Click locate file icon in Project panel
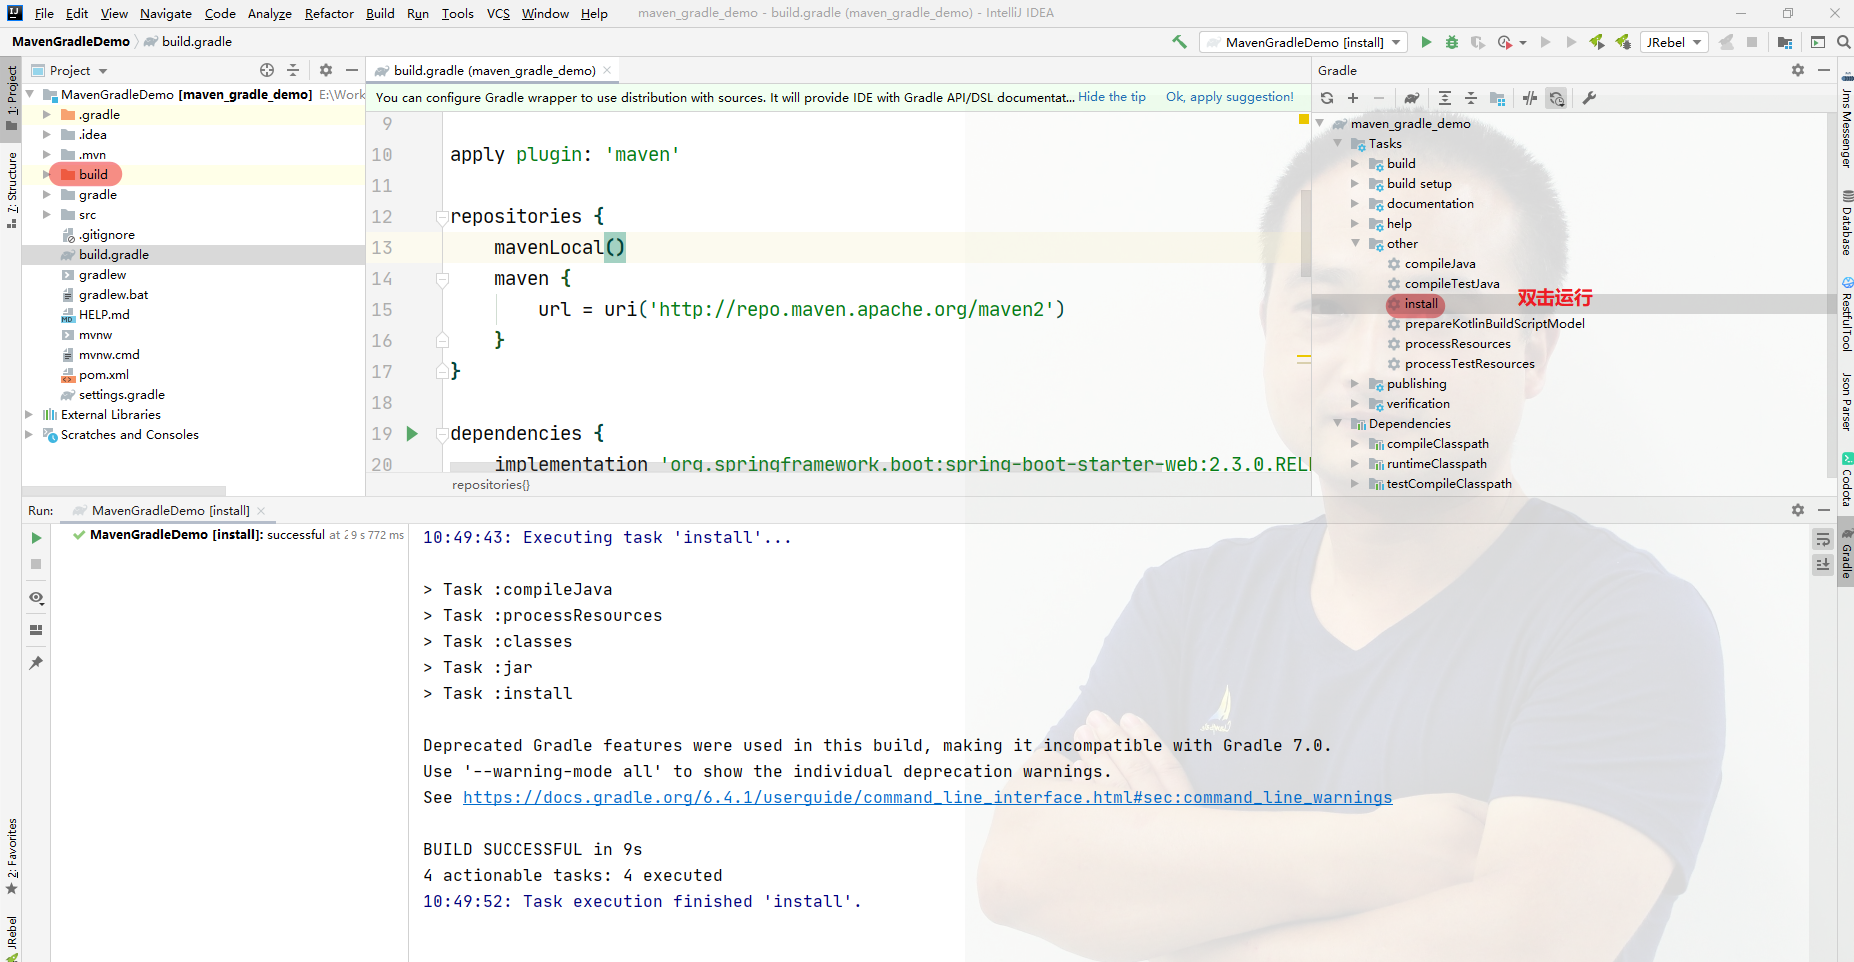This screenshot has width=1854, height=962. (x=267, y=70)
